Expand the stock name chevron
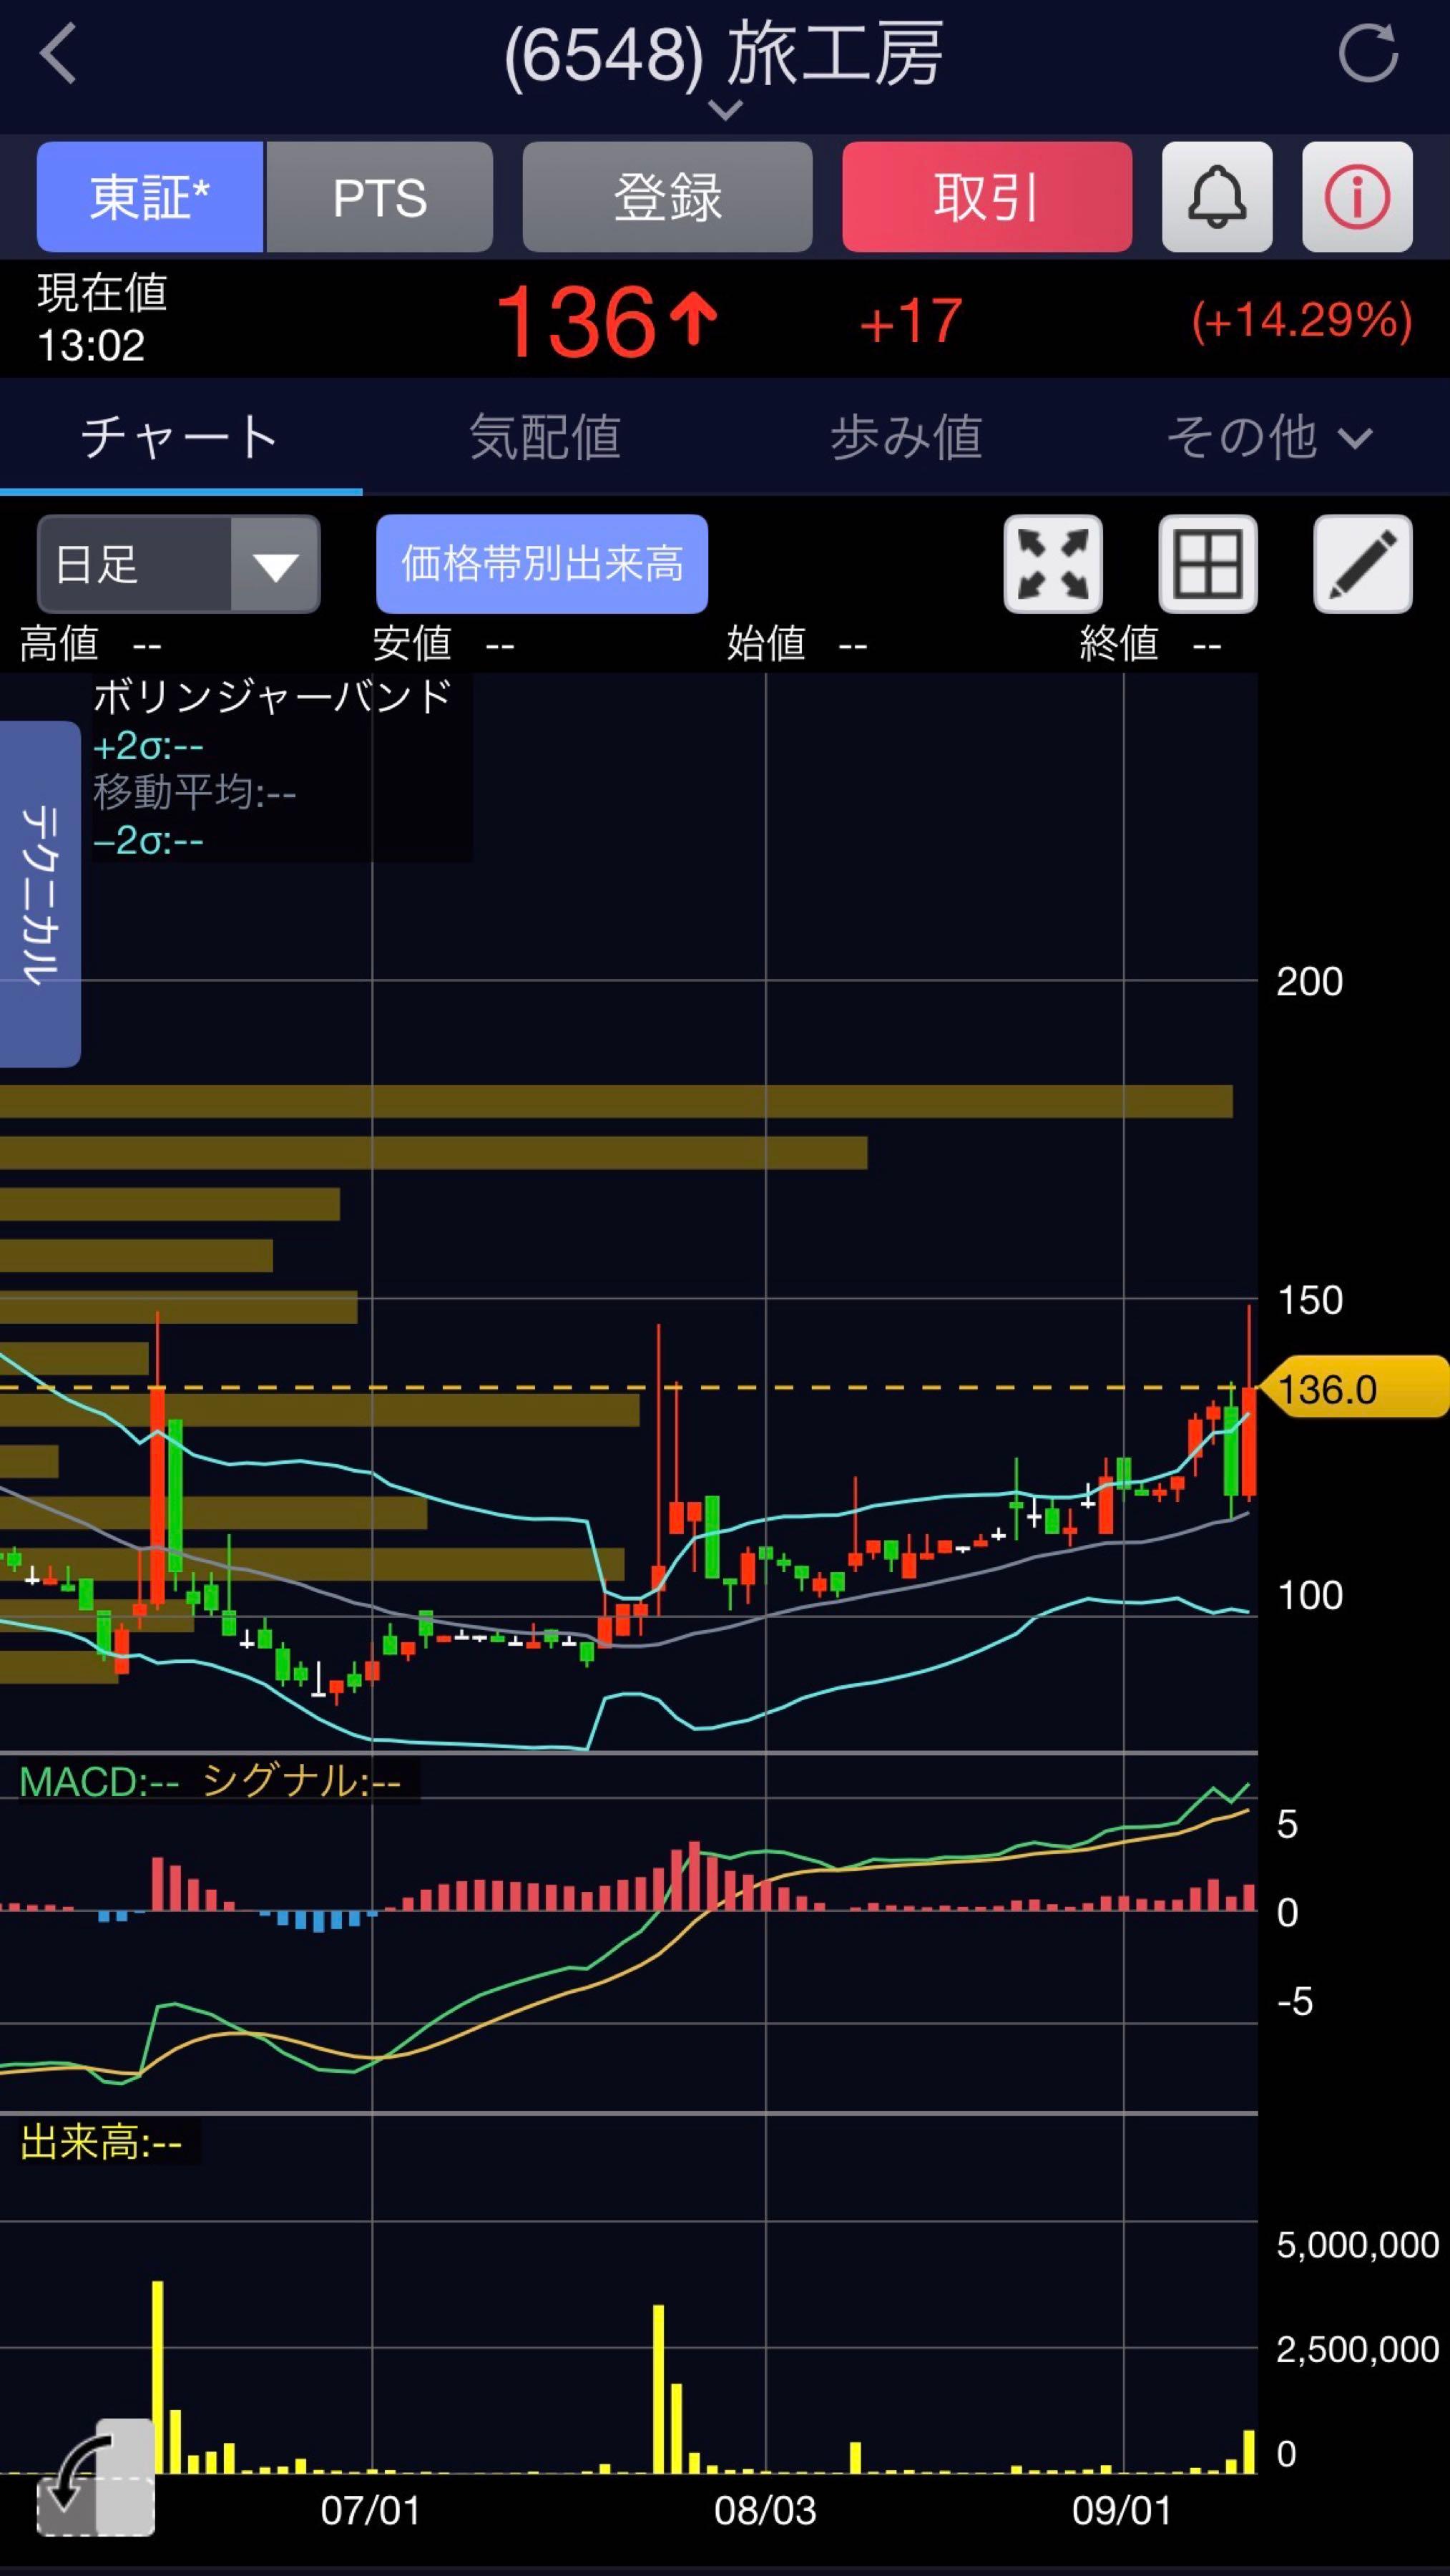Viewport: 1450px width, 2576px height. [x=725, y=109]
